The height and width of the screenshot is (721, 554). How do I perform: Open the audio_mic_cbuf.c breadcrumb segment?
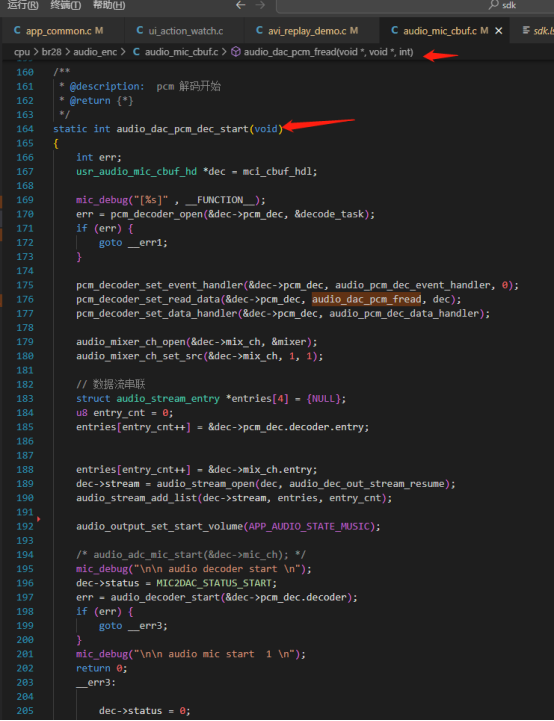tap(181, 52)
